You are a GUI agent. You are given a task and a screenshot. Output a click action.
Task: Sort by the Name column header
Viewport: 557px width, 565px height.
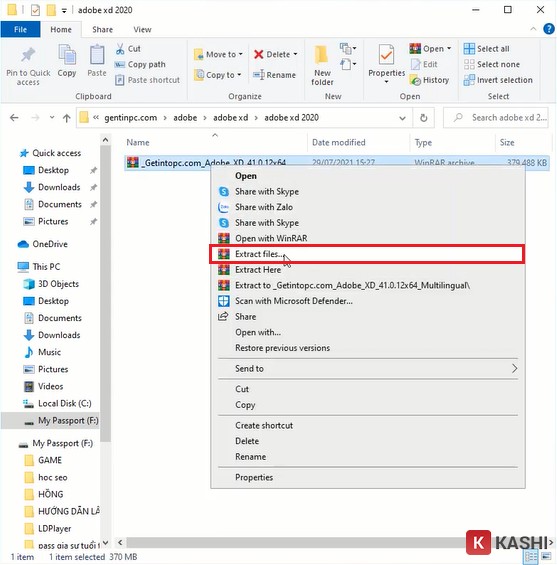(x=138, y=143)
